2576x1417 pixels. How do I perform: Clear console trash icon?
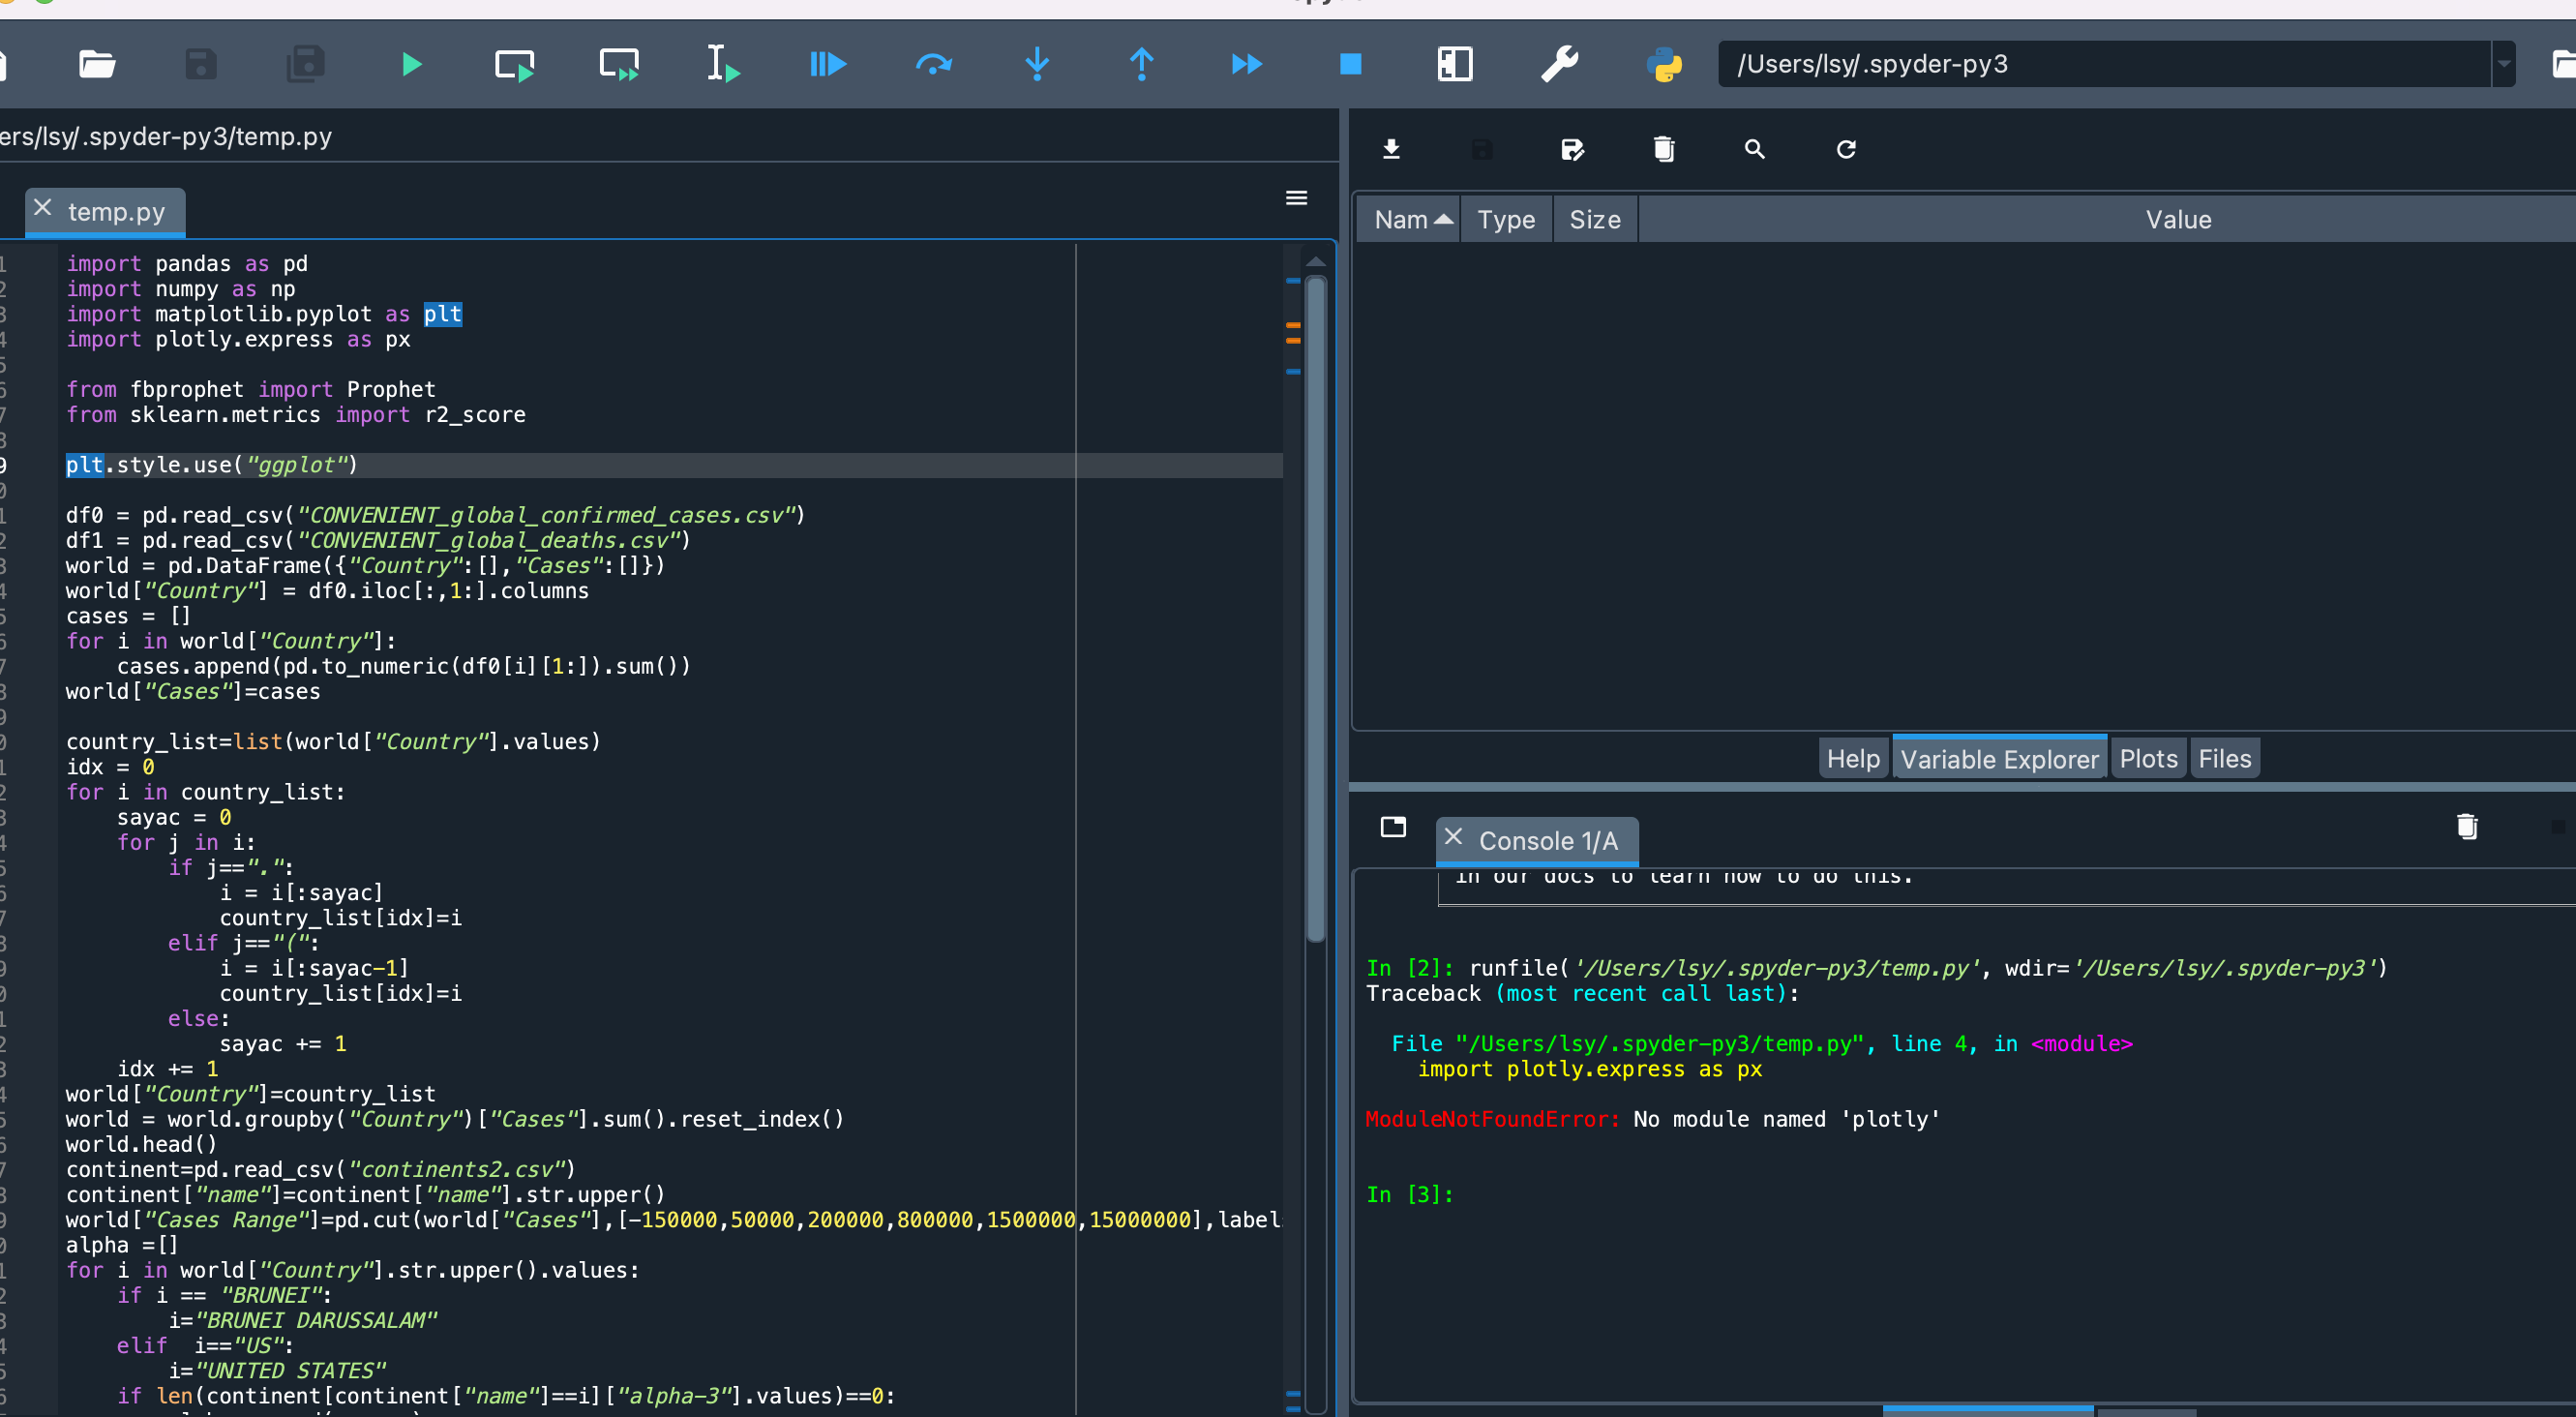[x=2467, y=826]
